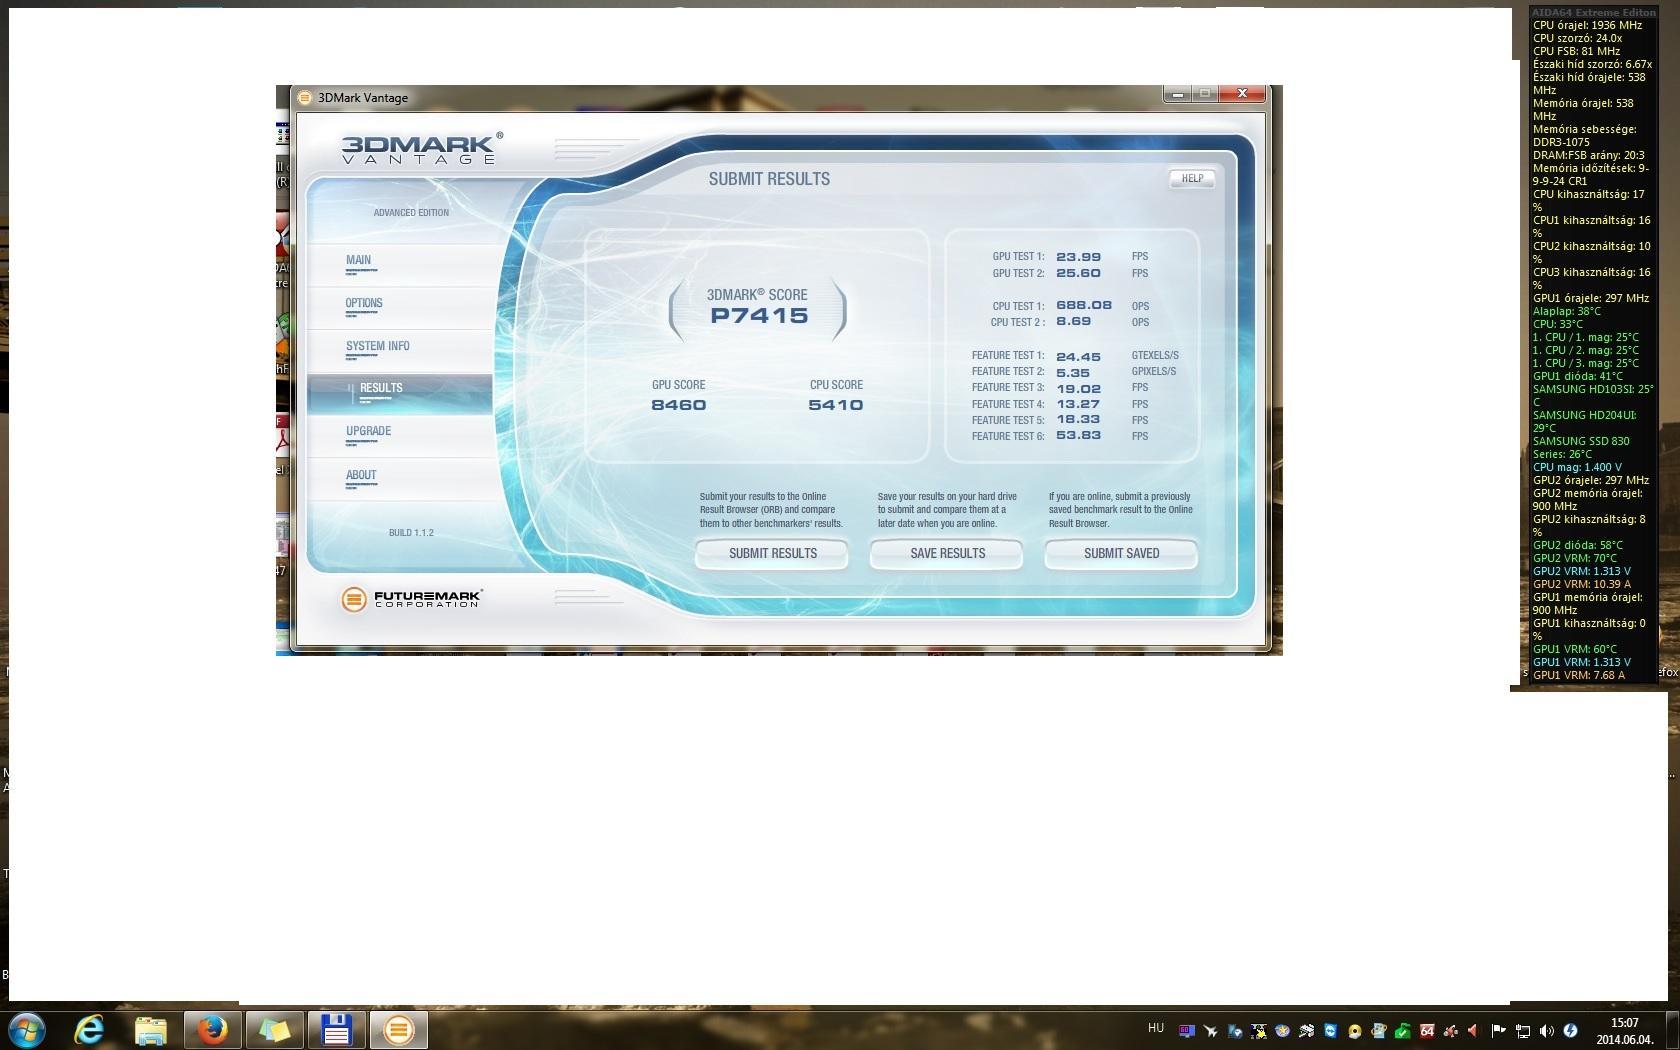Click the AIDA64 SAMSUNG SSD 830 line
Screen dimensions: 1680x1050
point(1581,447)
